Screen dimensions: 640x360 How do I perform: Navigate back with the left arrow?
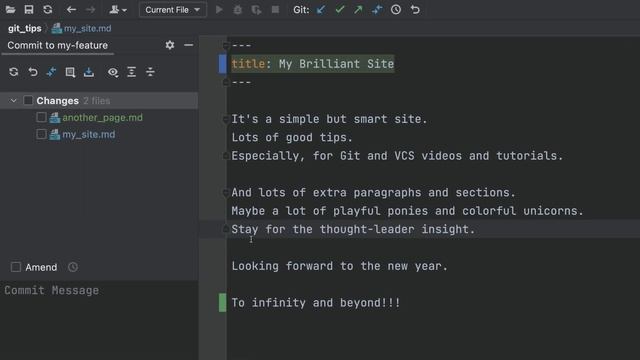pos(71,9)
